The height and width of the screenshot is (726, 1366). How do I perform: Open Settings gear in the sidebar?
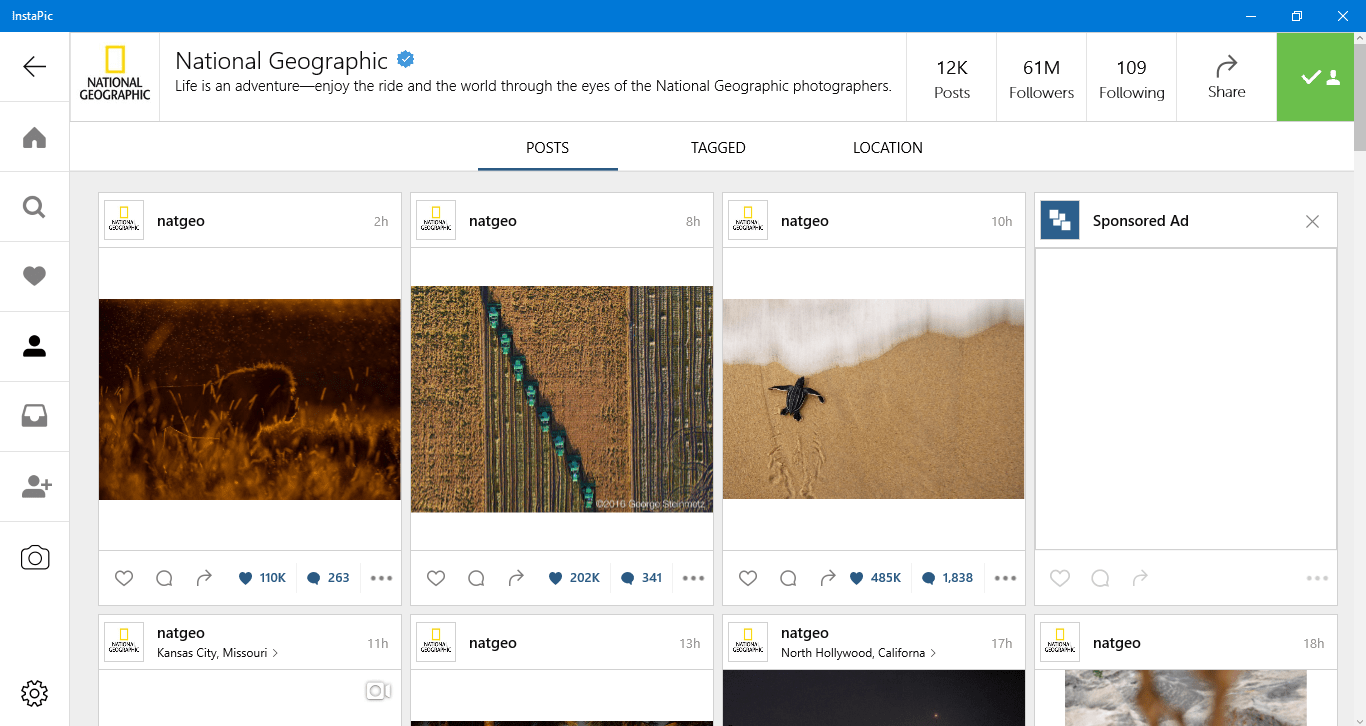point(34,692)
